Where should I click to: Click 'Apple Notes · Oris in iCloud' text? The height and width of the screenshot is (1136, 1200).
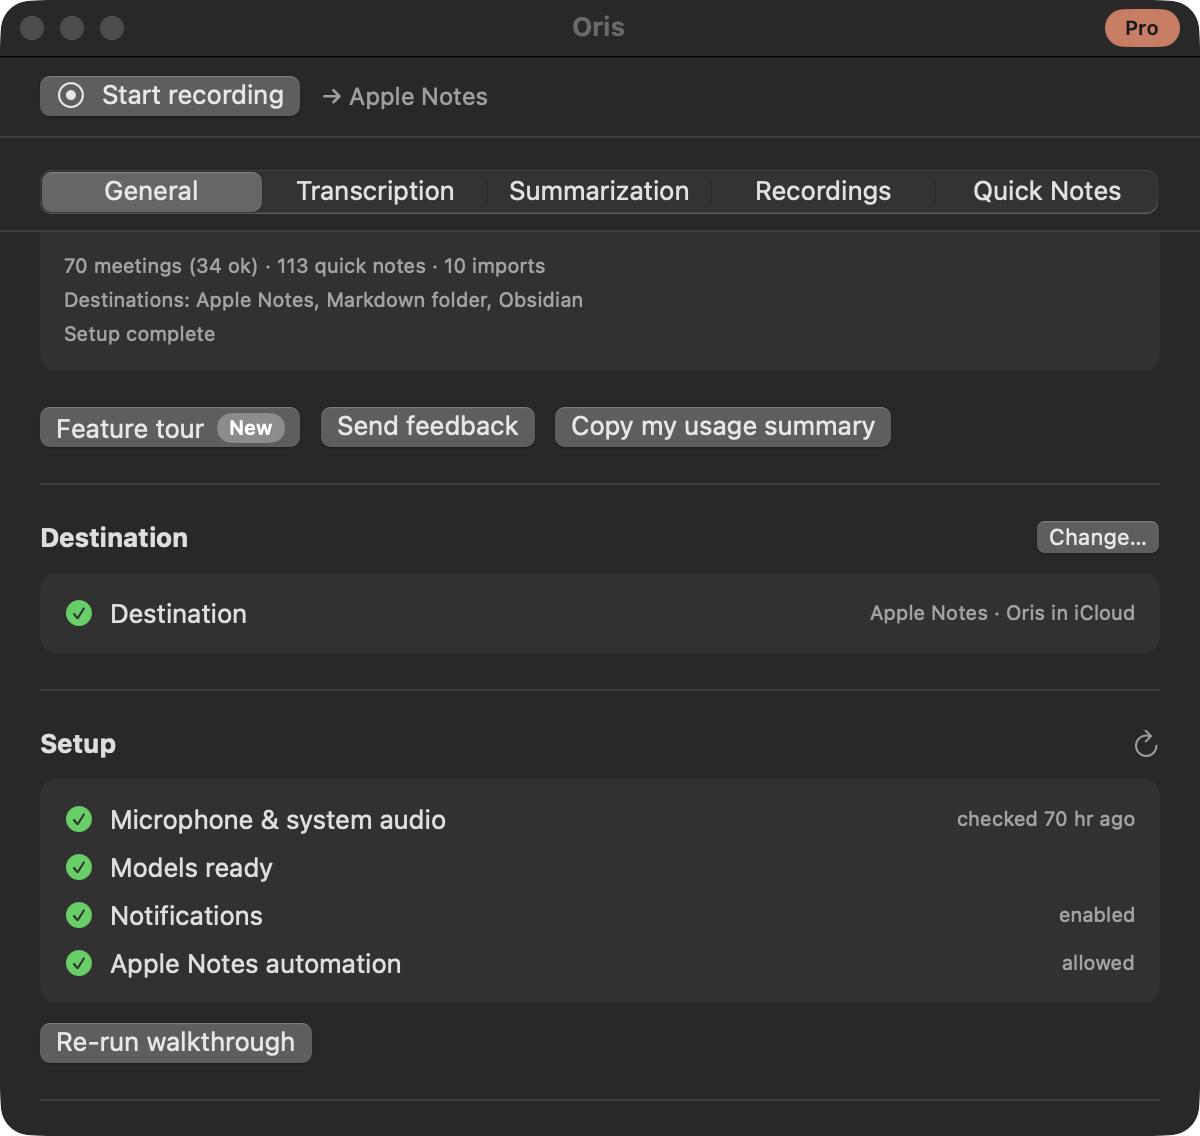1002,613
